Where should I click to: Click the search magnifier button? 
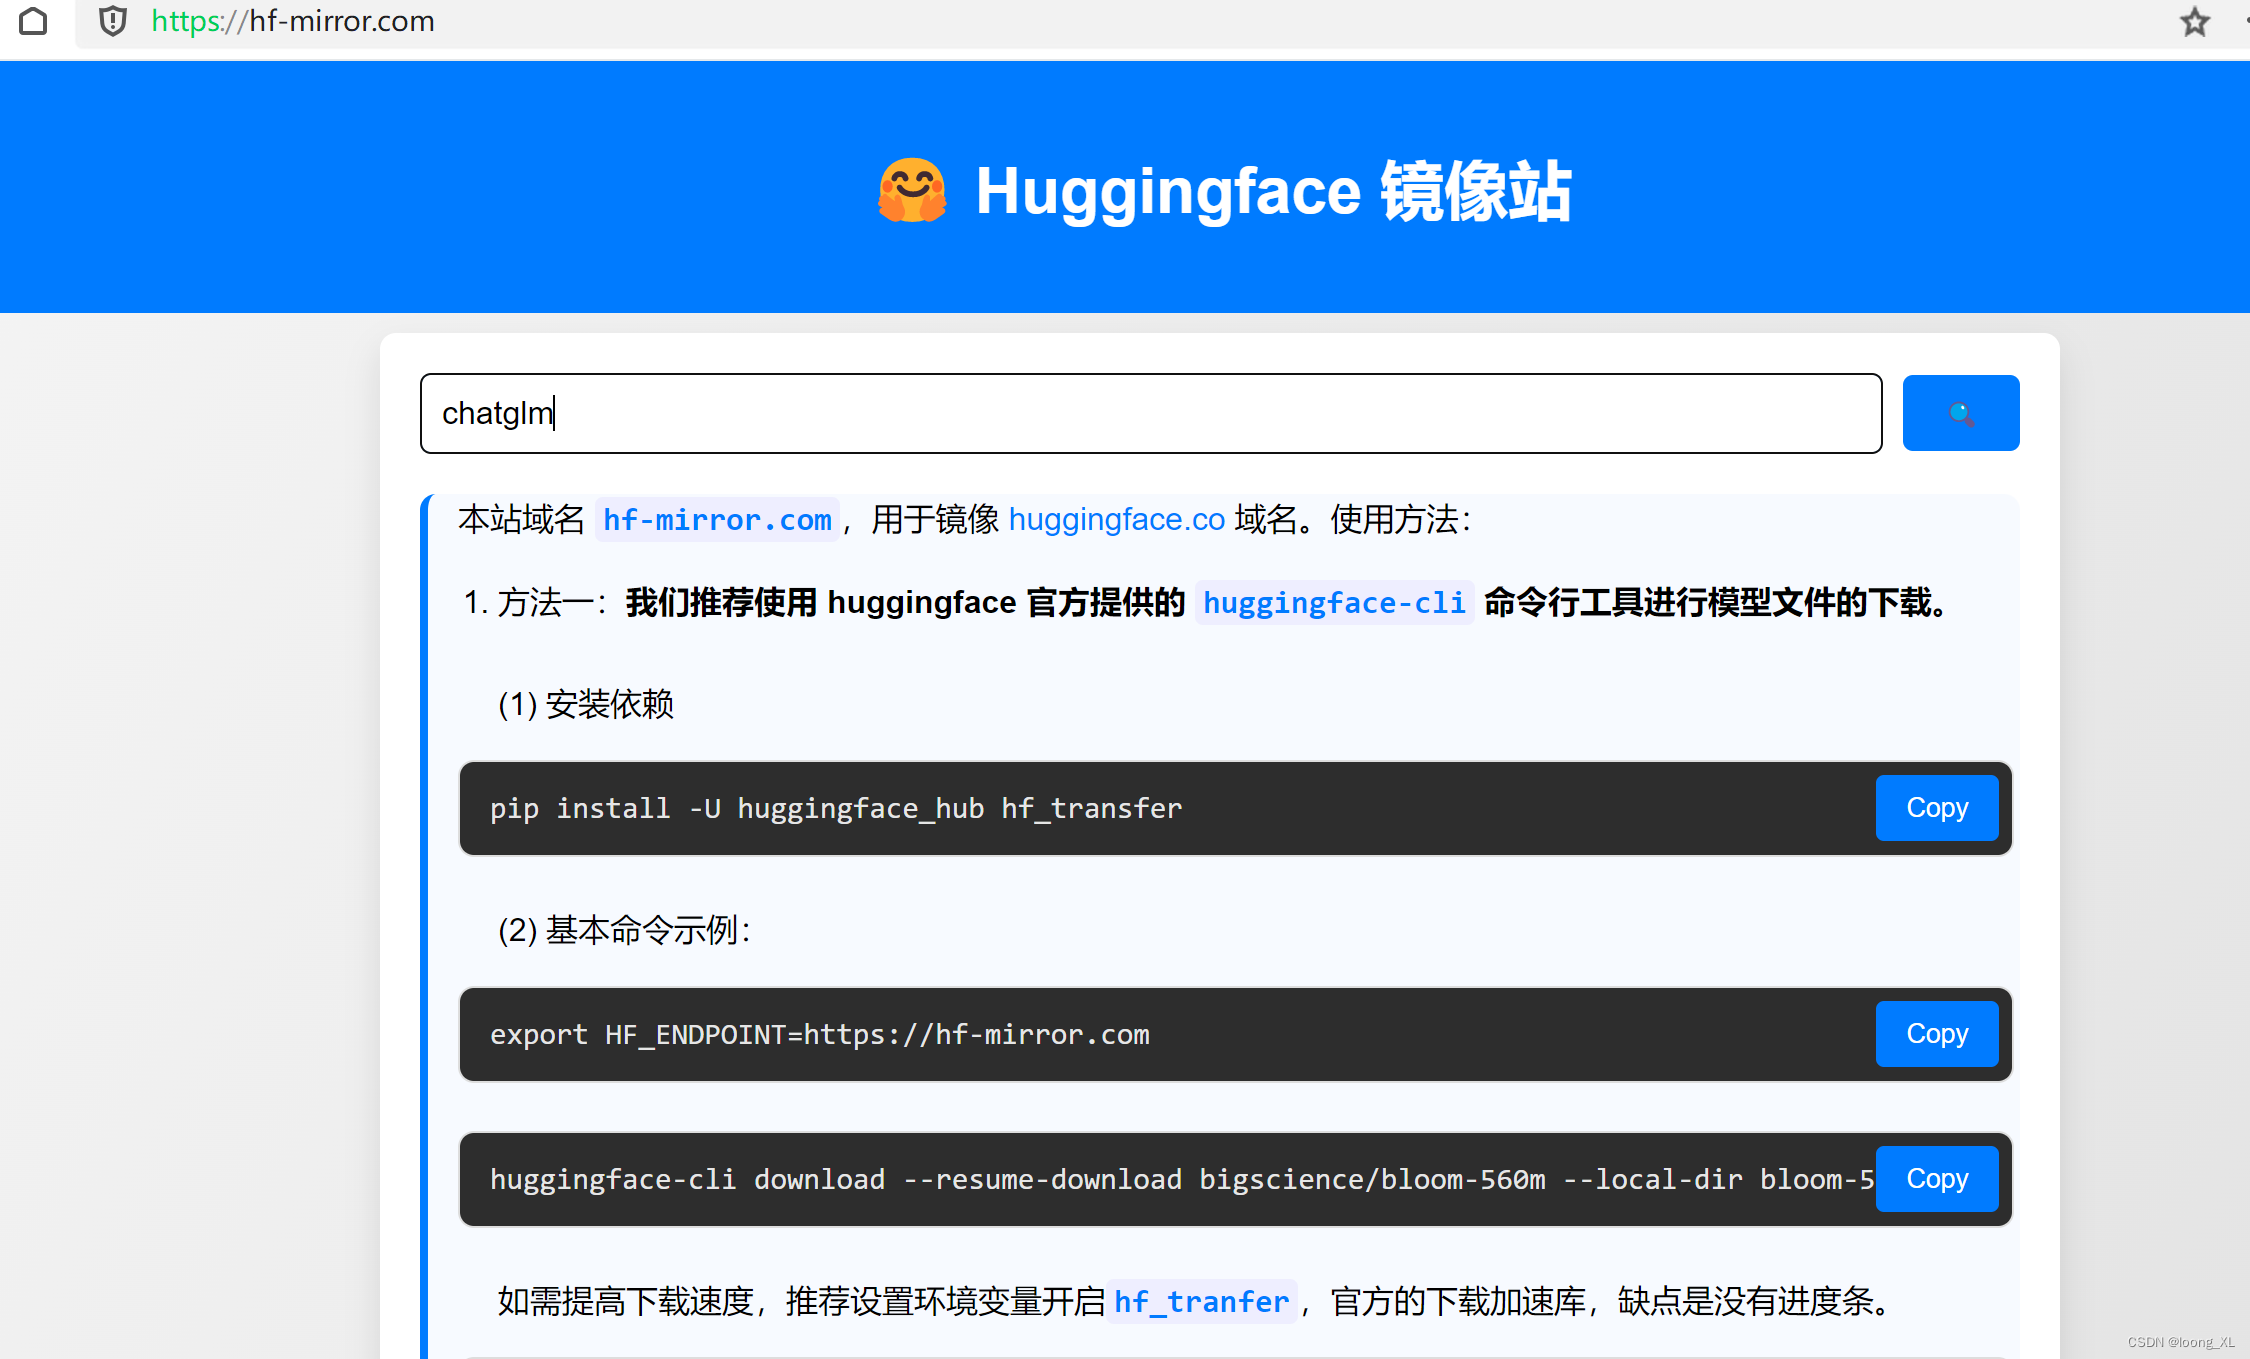click(1959, 412)
